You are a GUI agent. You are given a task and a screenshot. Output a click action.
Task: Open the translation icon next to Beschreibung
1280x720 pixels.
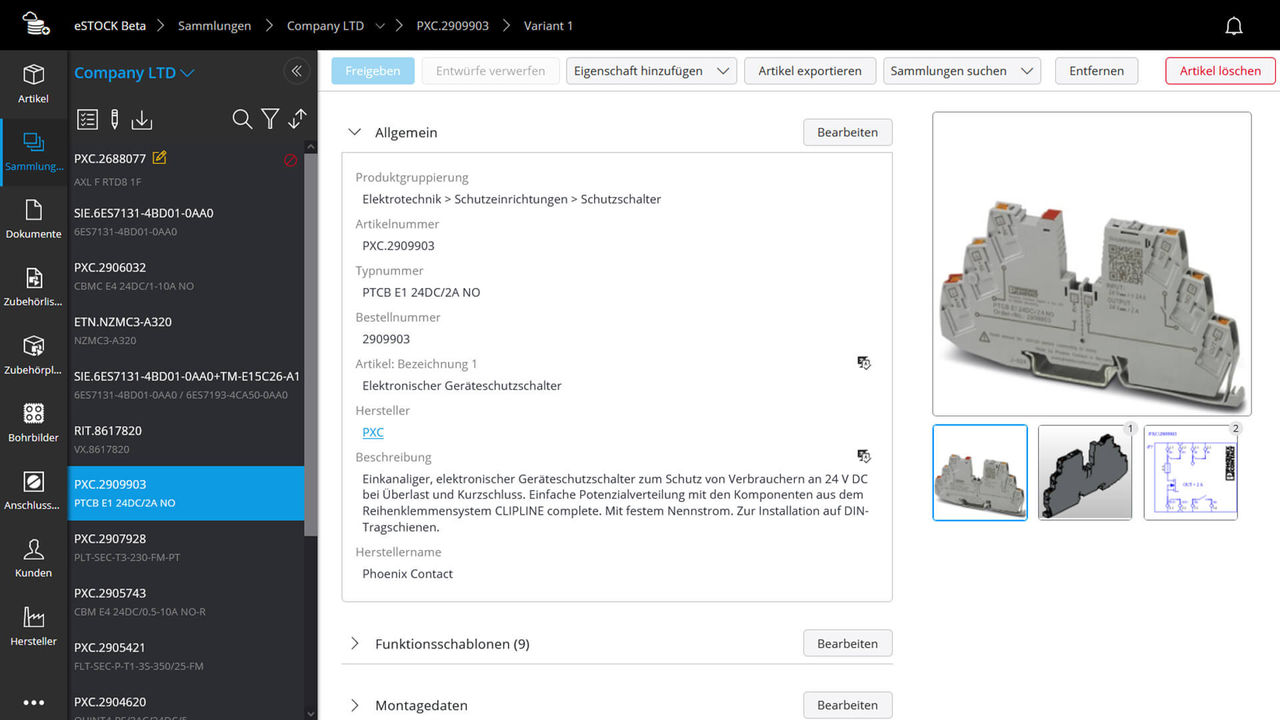[x=864, y=455]
